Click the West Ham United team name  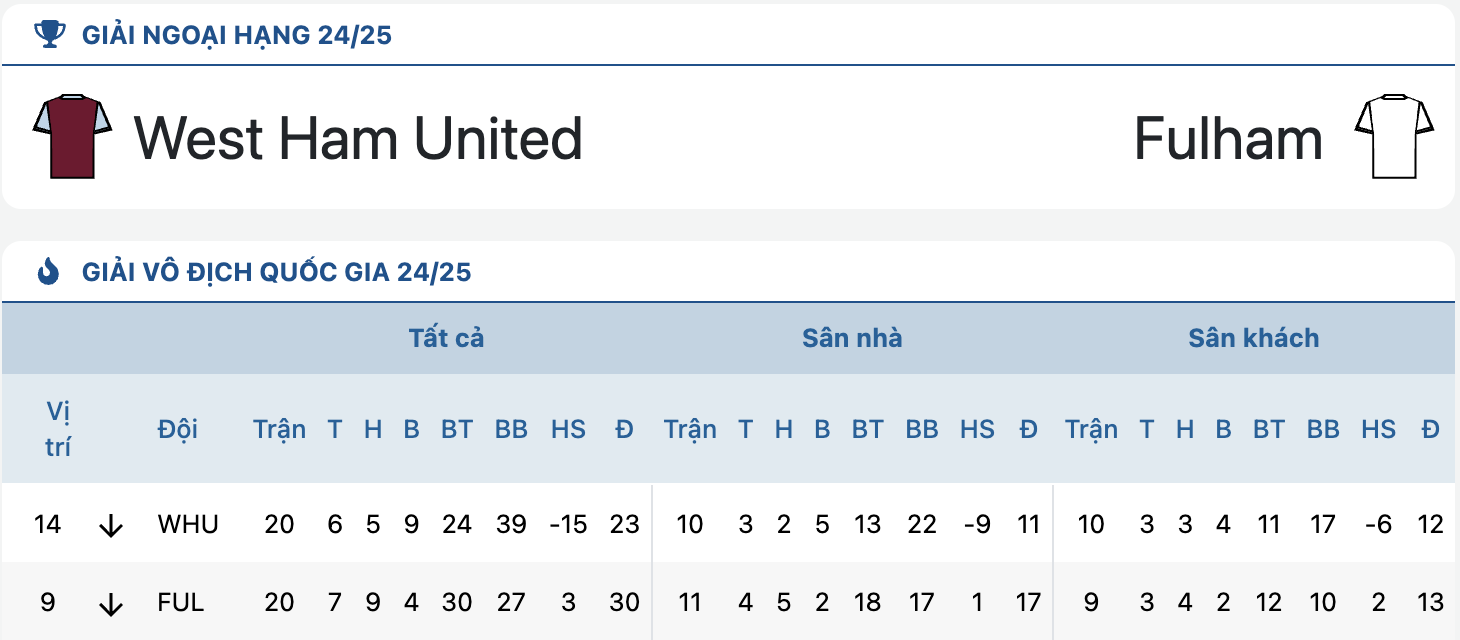[x=358, y=138]
